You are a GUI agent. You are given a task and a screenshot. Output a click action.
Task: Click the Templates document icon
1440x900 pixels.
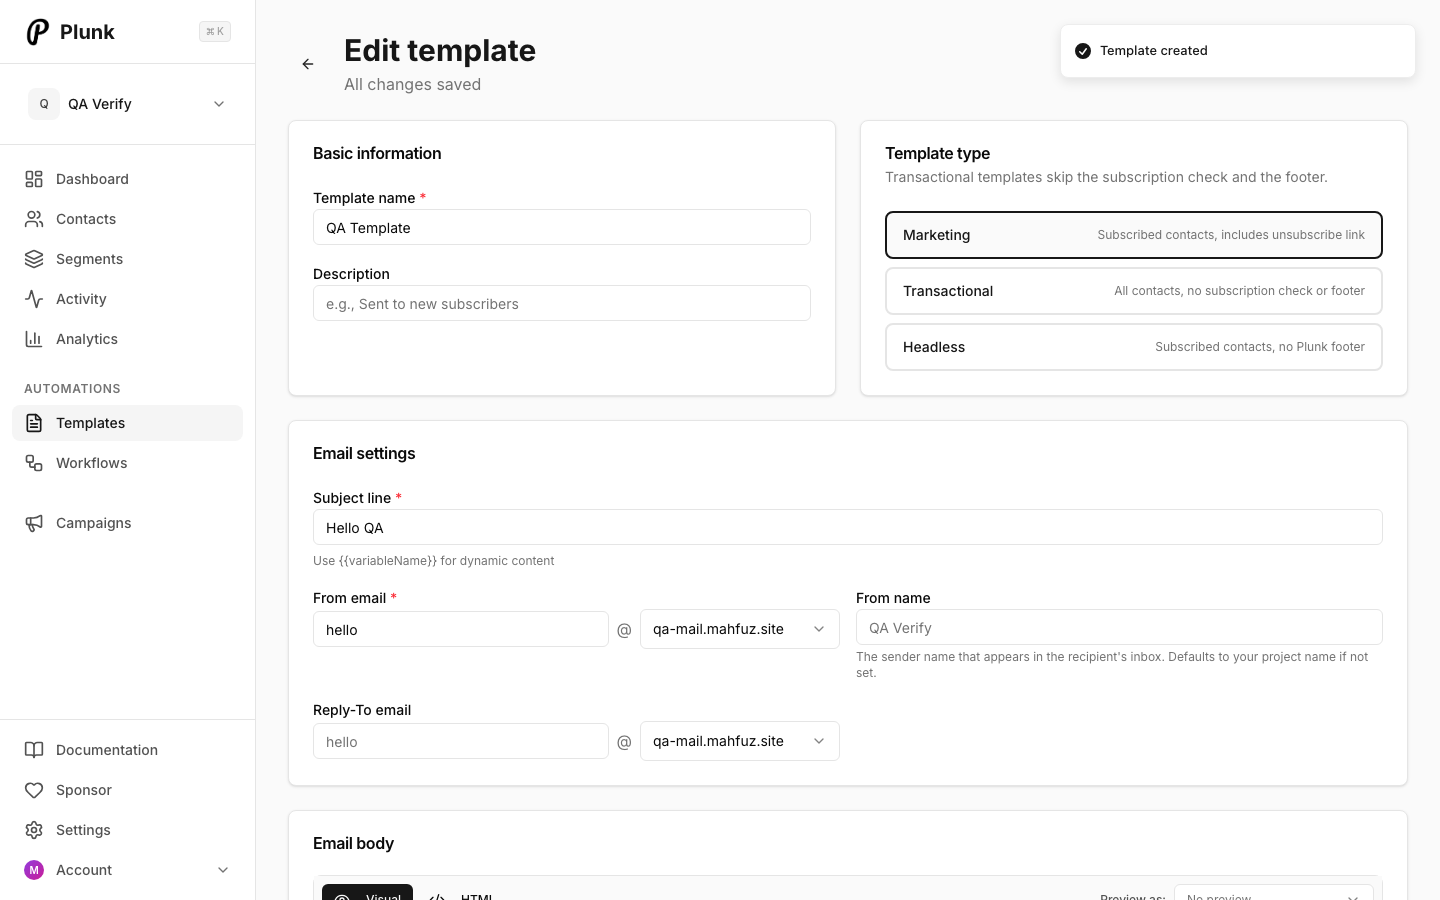(34, 423)
